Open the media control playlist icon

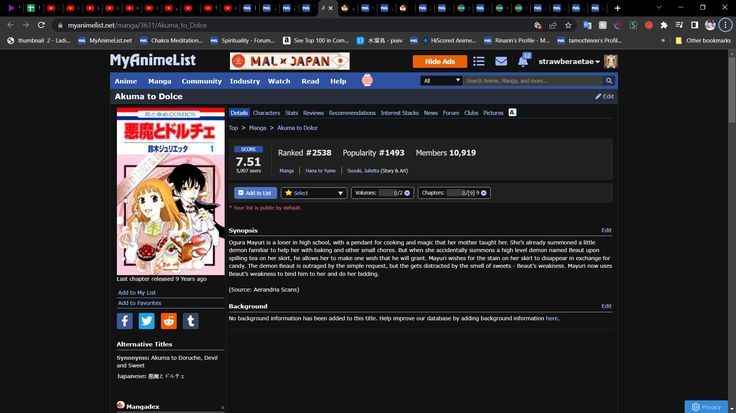[x=679, y=25]
